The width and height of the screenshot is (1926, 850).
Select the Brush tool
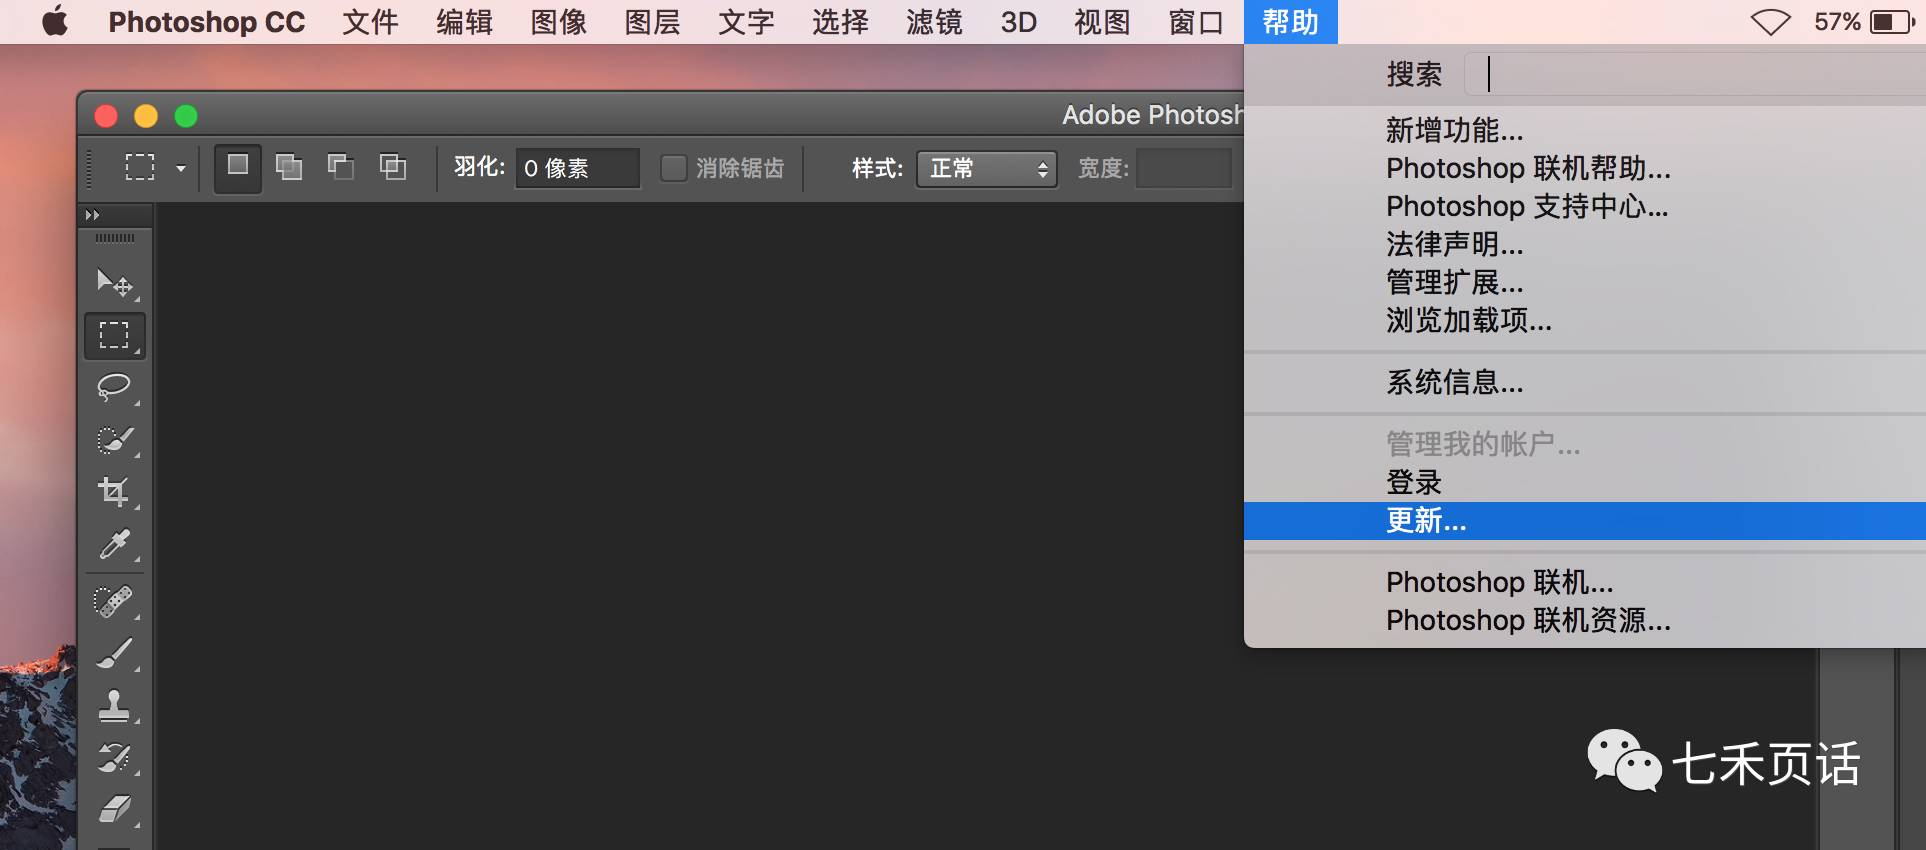tap(114, 653)
